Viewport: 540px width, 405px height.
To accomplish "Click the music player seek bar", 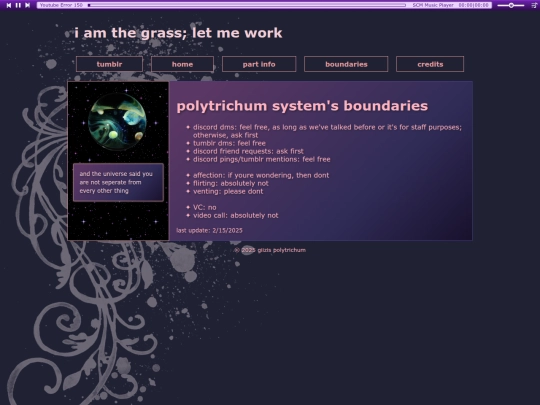I will (x=247, y=5).
